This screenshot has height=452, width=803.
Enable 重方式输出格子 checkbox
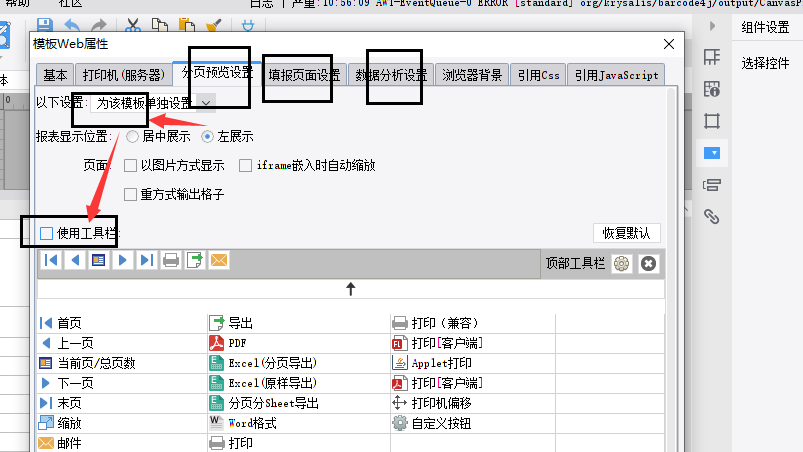click(131, 195)
